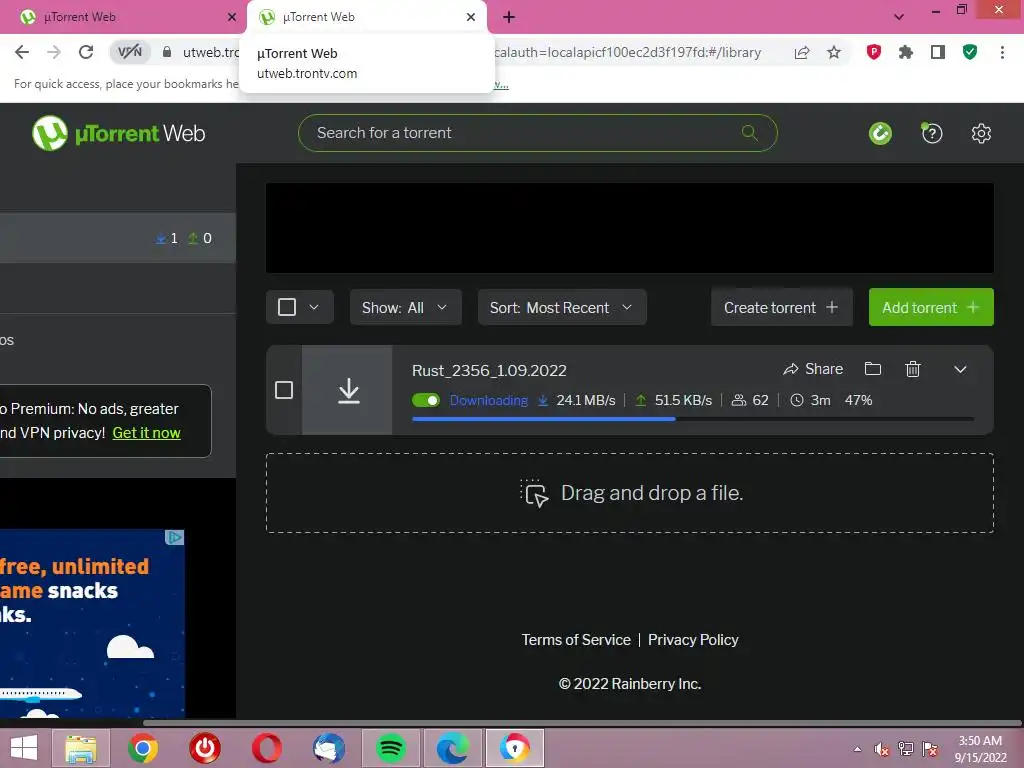
Task: Open the green shield extension icon
Action: pyautogui.click(x=970, y=52)
